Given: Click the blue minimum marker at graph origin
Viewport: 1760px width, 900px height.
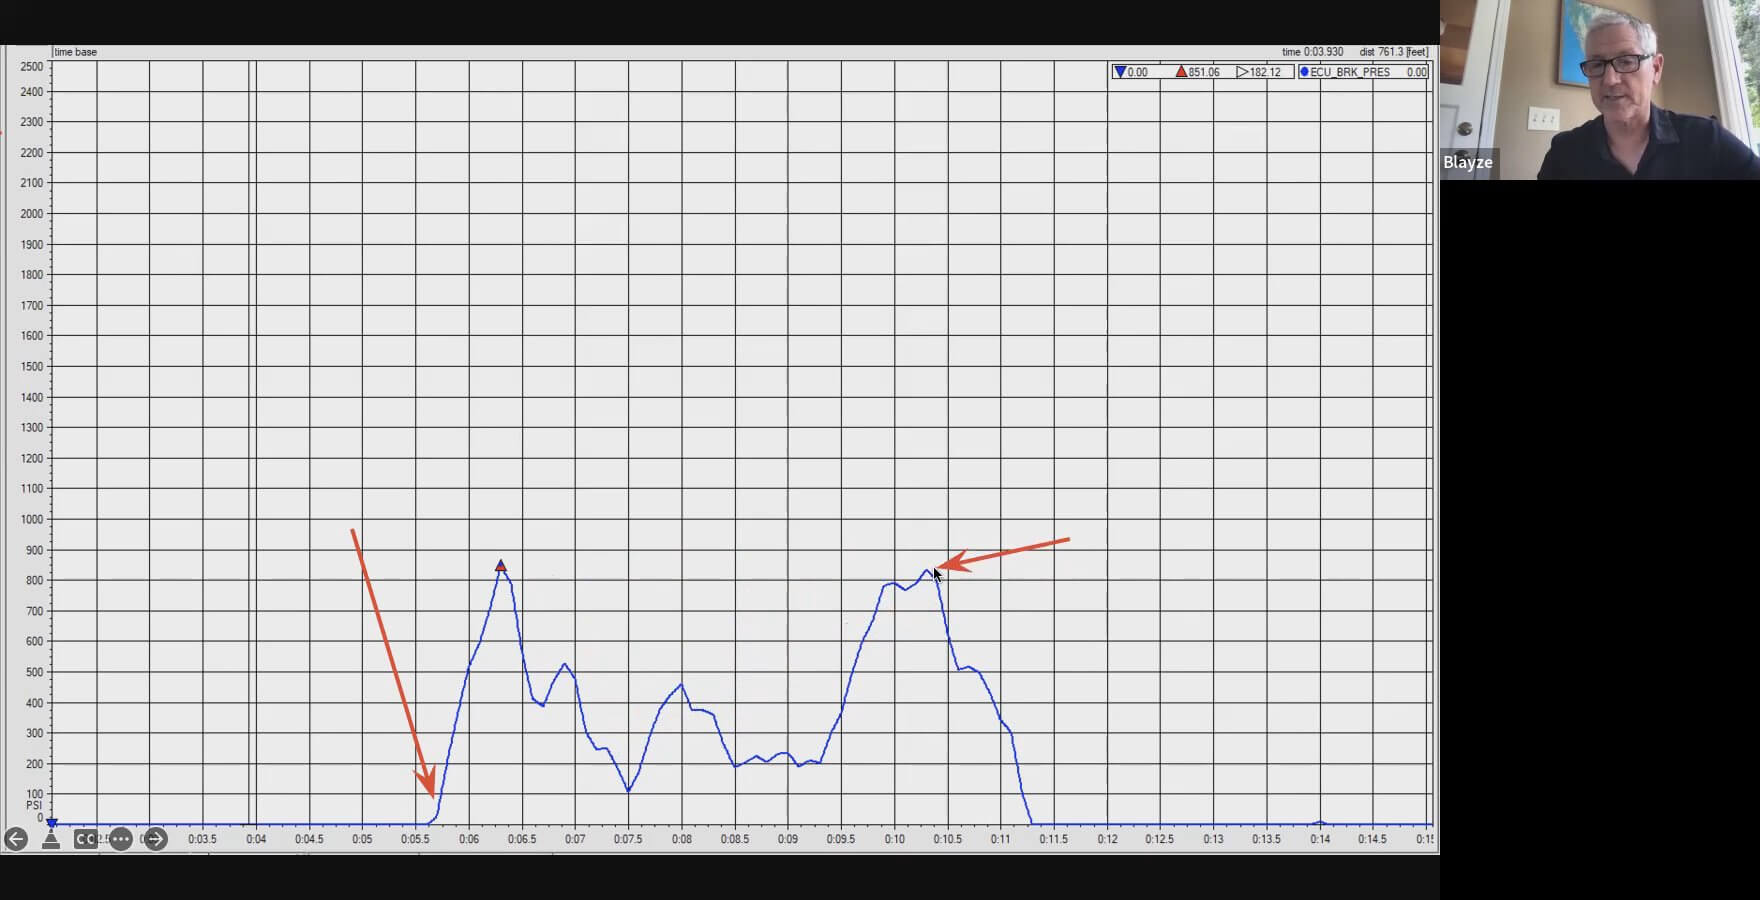Looking at the screenshot, I should click(x=52, y=823).
